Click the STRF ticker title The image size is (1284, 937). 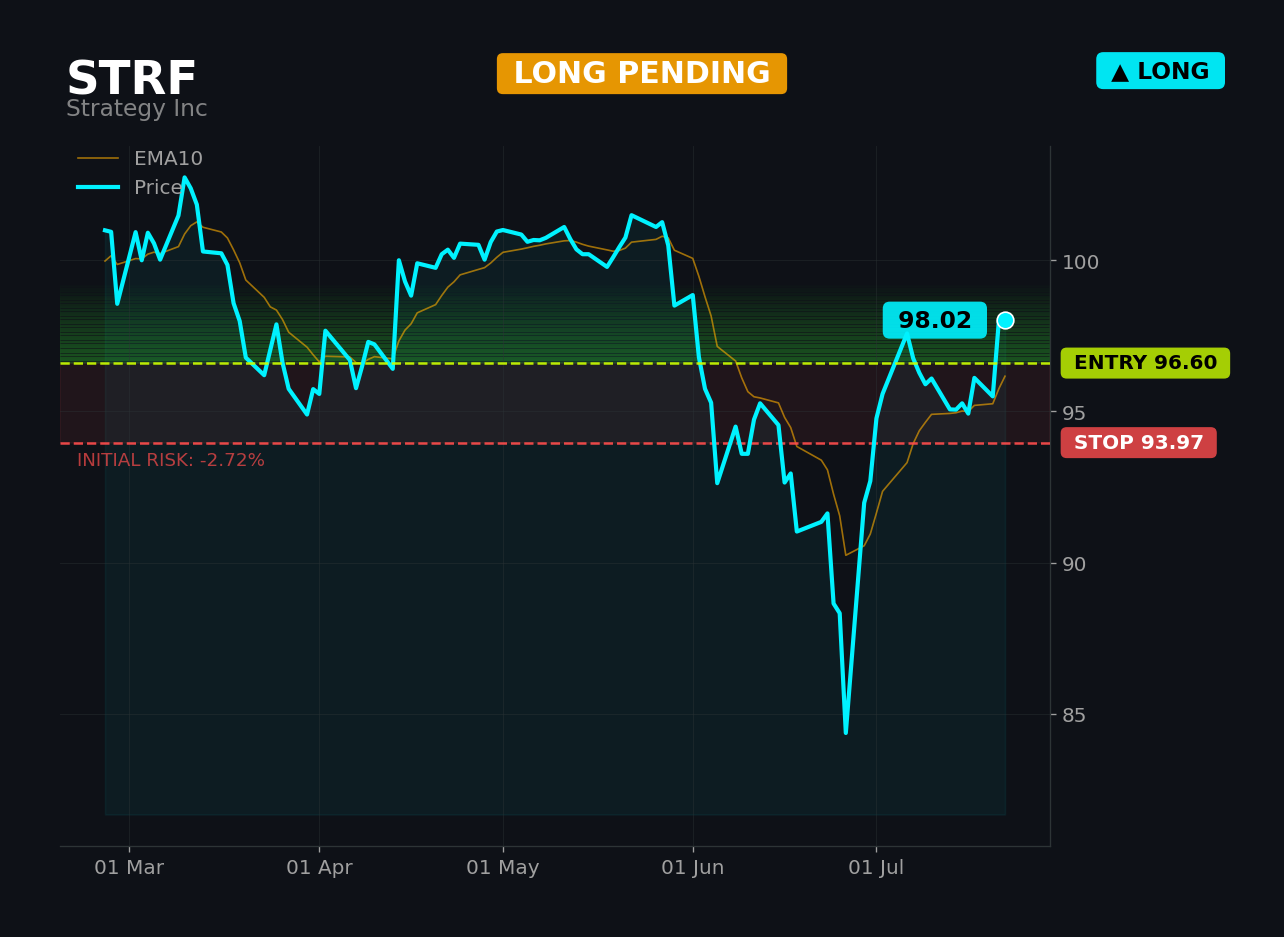(x=131, y=79)
